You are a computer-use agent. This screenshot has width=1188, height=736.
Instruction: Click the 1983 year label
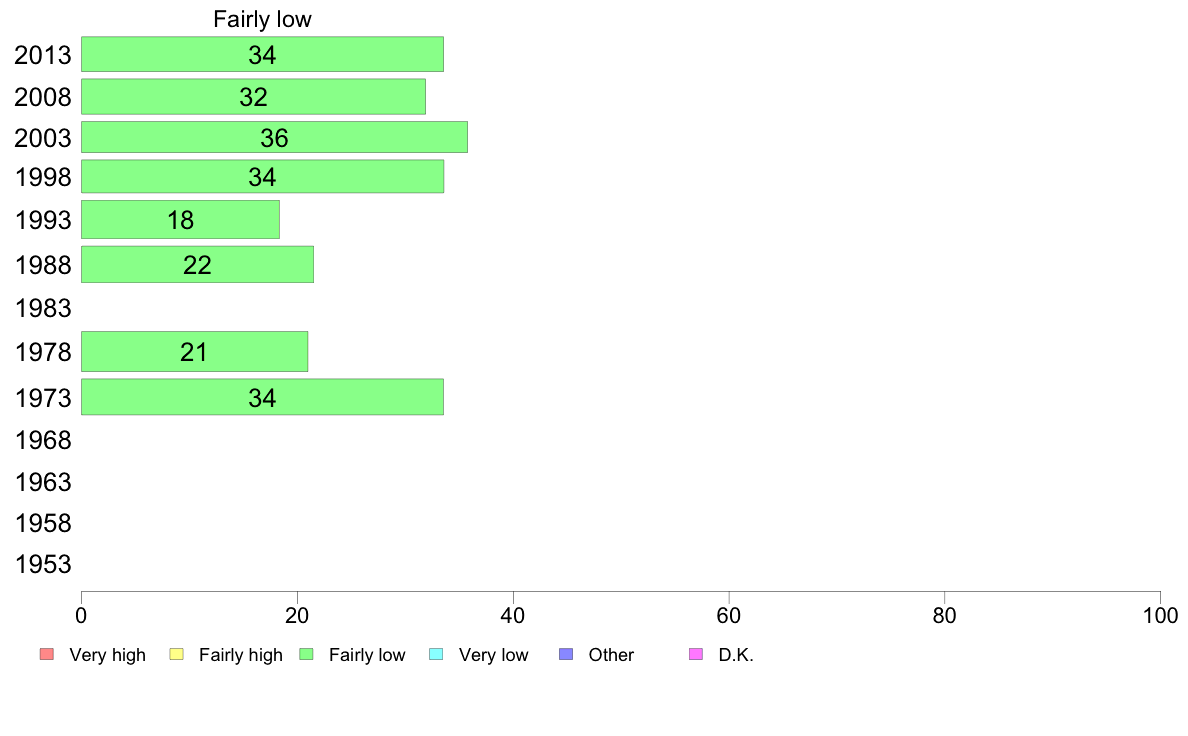click(43, 308)
